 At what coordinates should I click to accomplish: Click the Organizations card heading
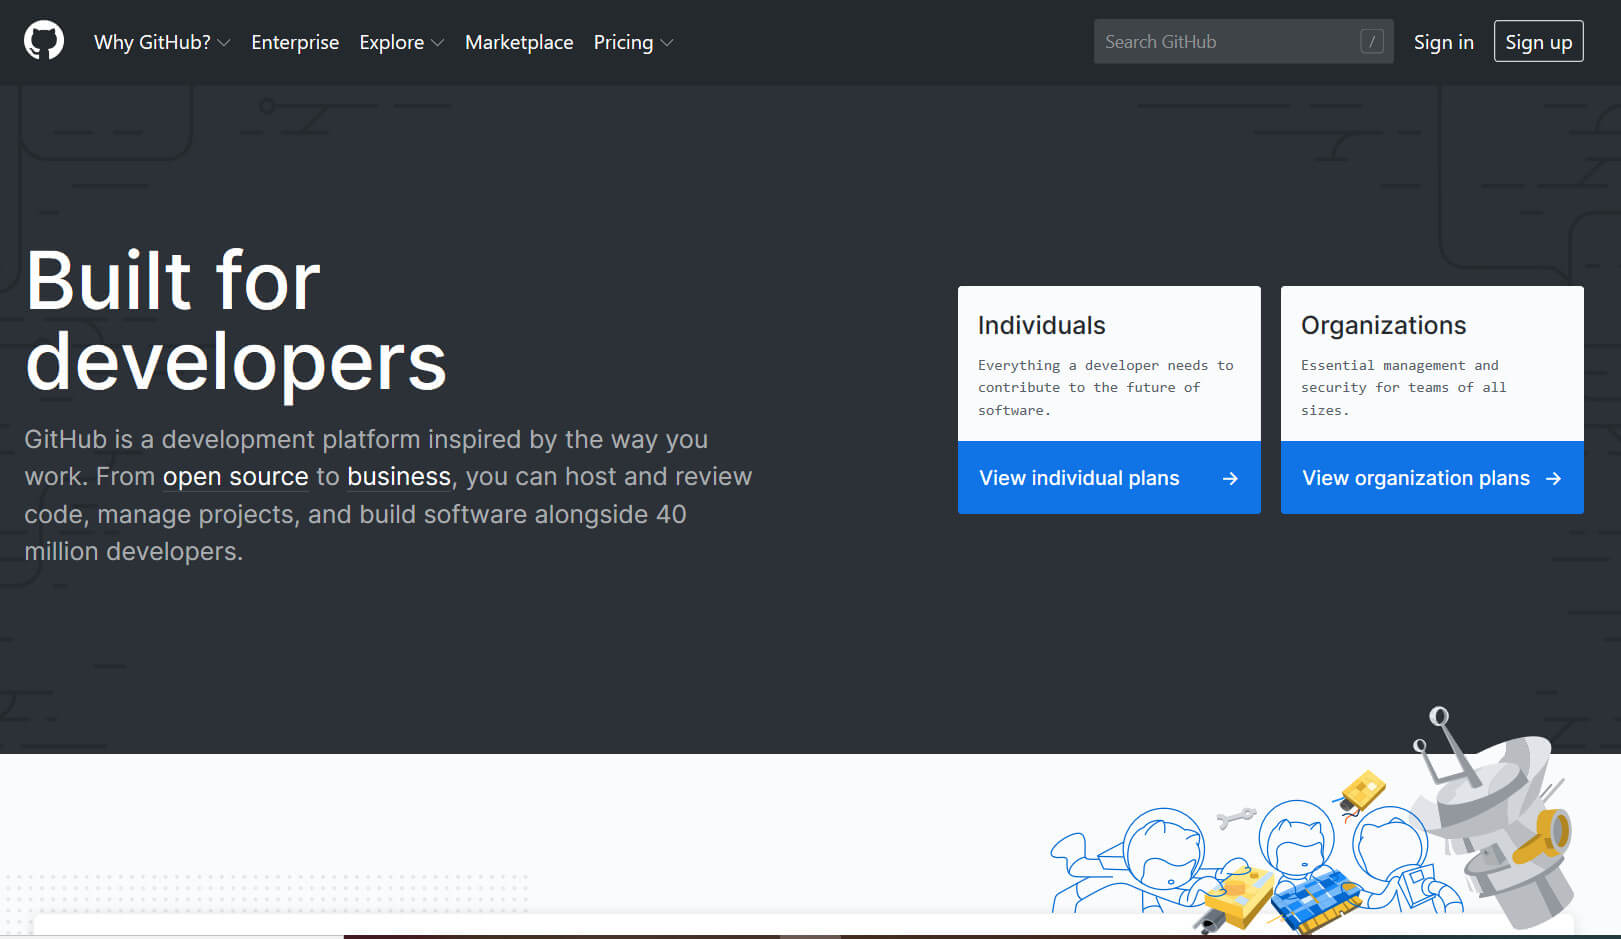pos(1383,325)
